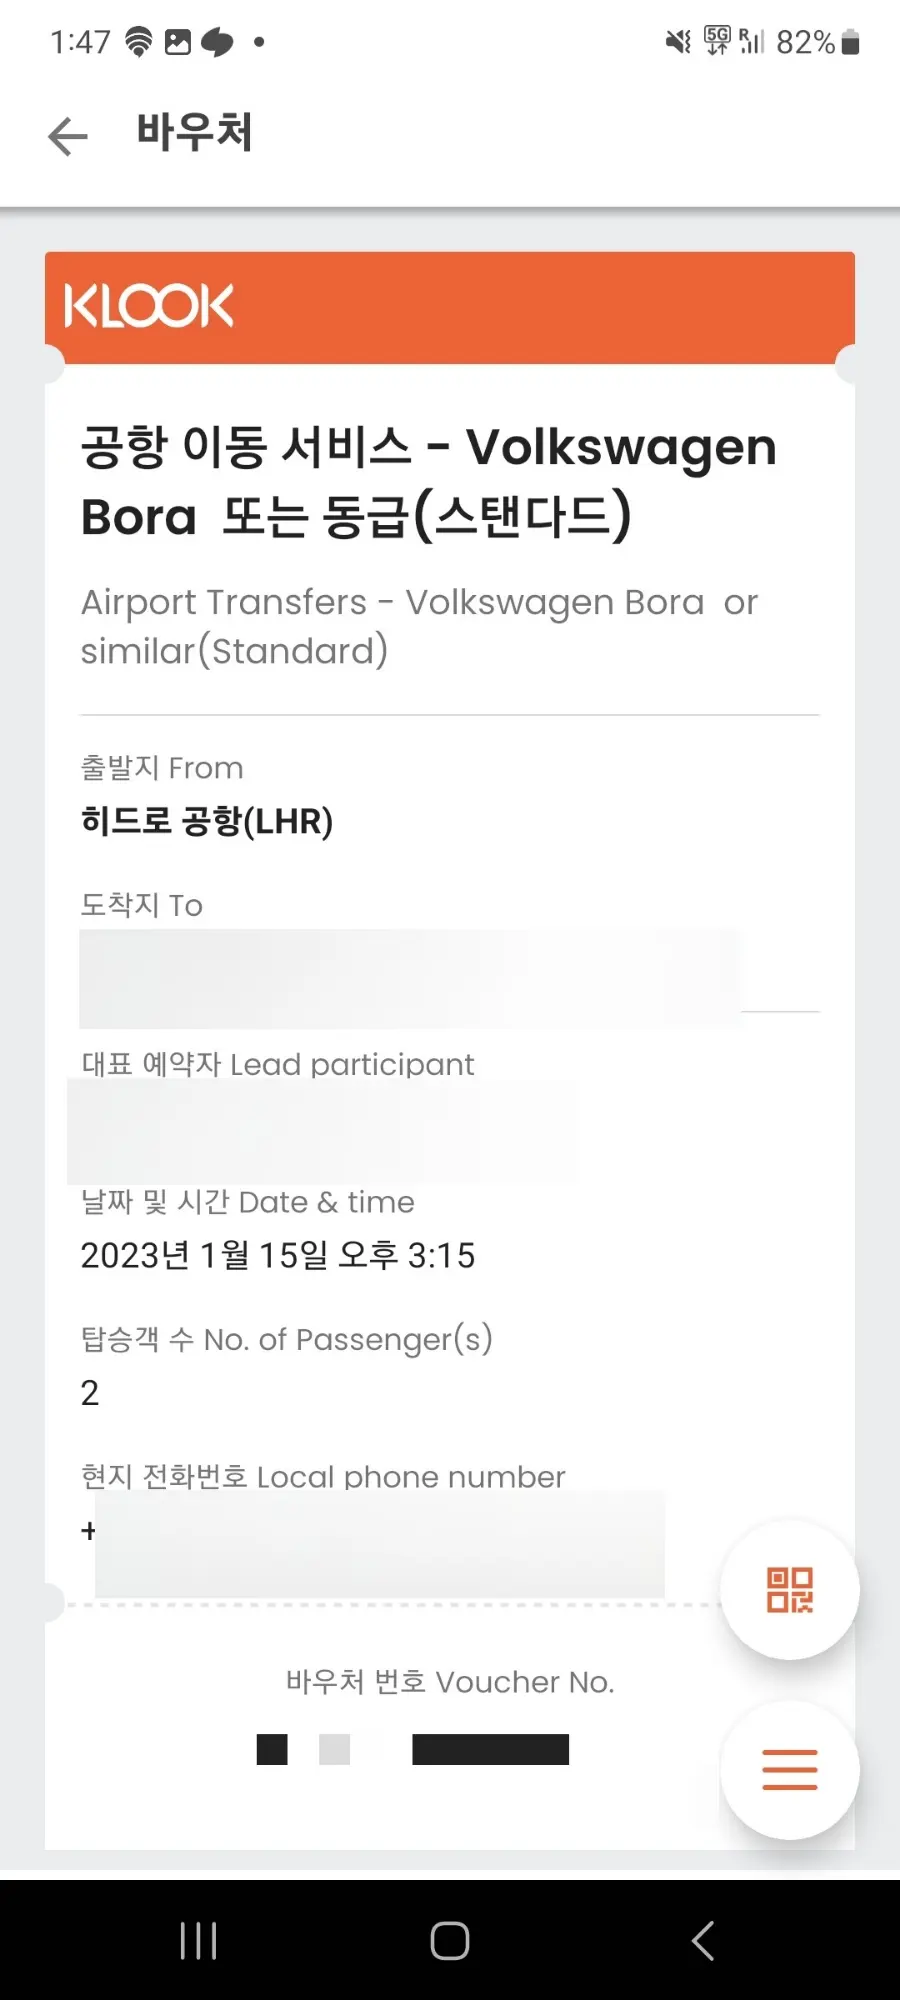Tap the mute/vibrate status icon
Viewport: 900px width, 2000px height.
point(678,42)
